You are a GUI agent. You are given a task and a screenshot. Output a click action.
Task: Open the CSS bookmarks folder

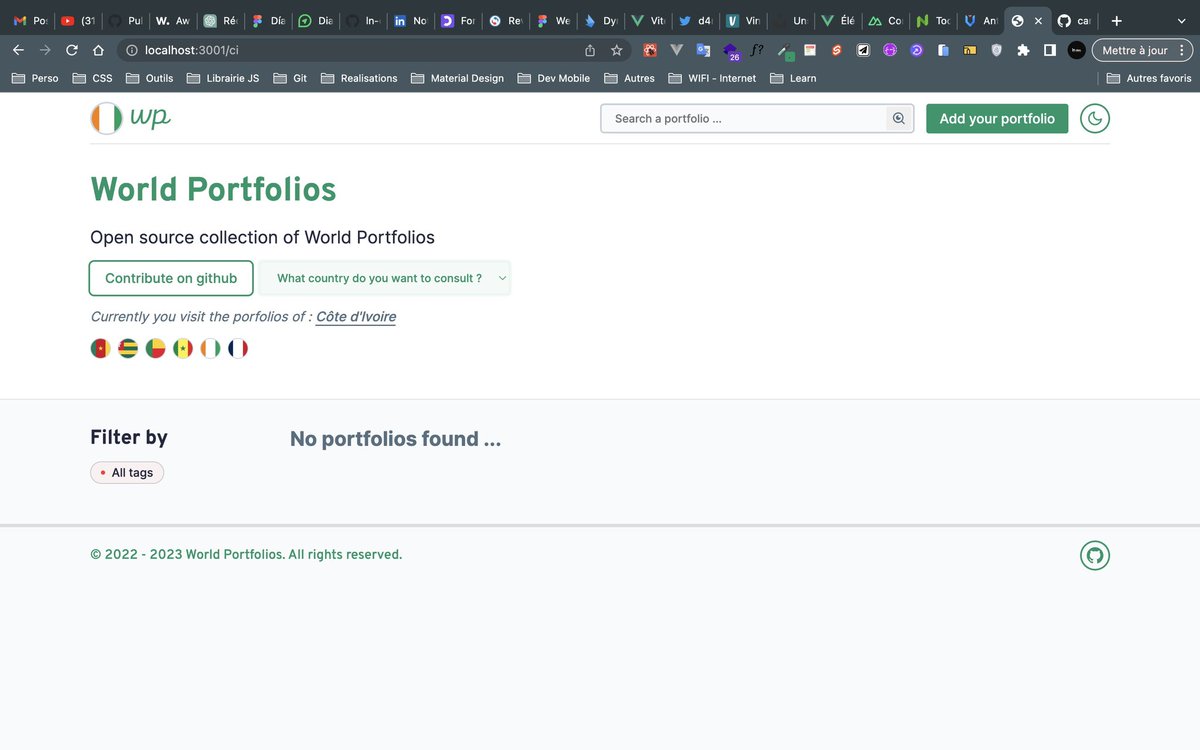(x=92, y=78)
